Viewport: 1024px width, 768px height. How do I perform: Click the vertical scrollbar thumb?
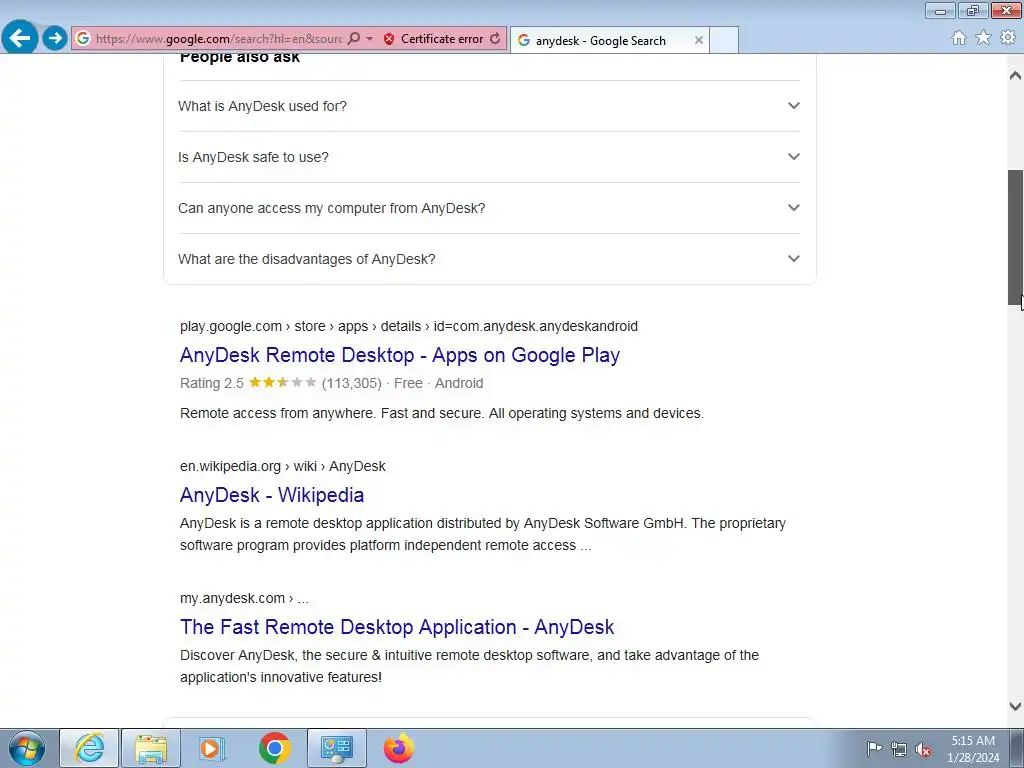[x=1015, y=237]
